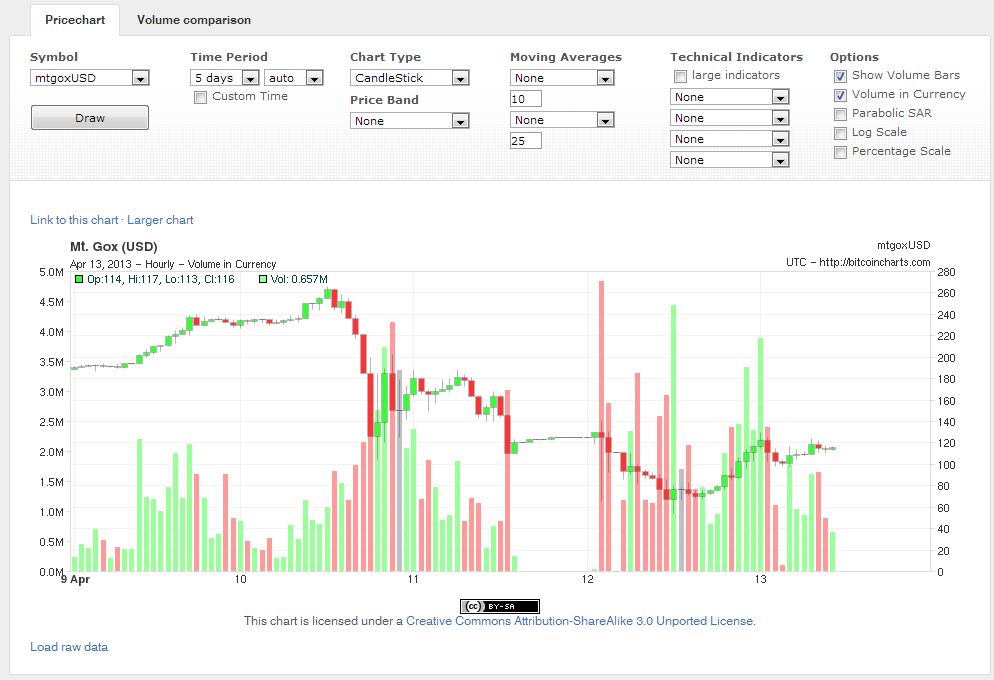Check the Percentage Scale option
Screen dimensions: 994x680
coord(841,153)
